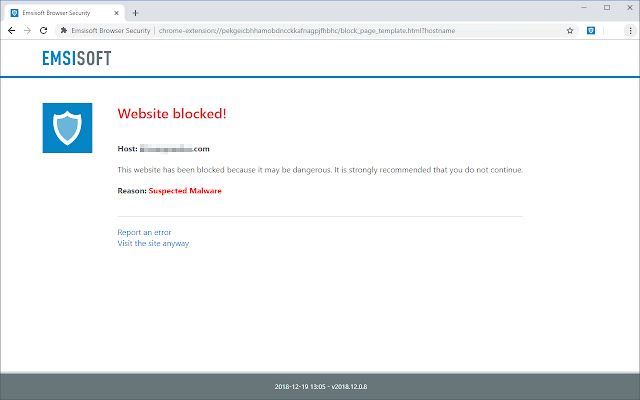Close the browser window
This screenshot has height=400, width=640.
(630, 7)
